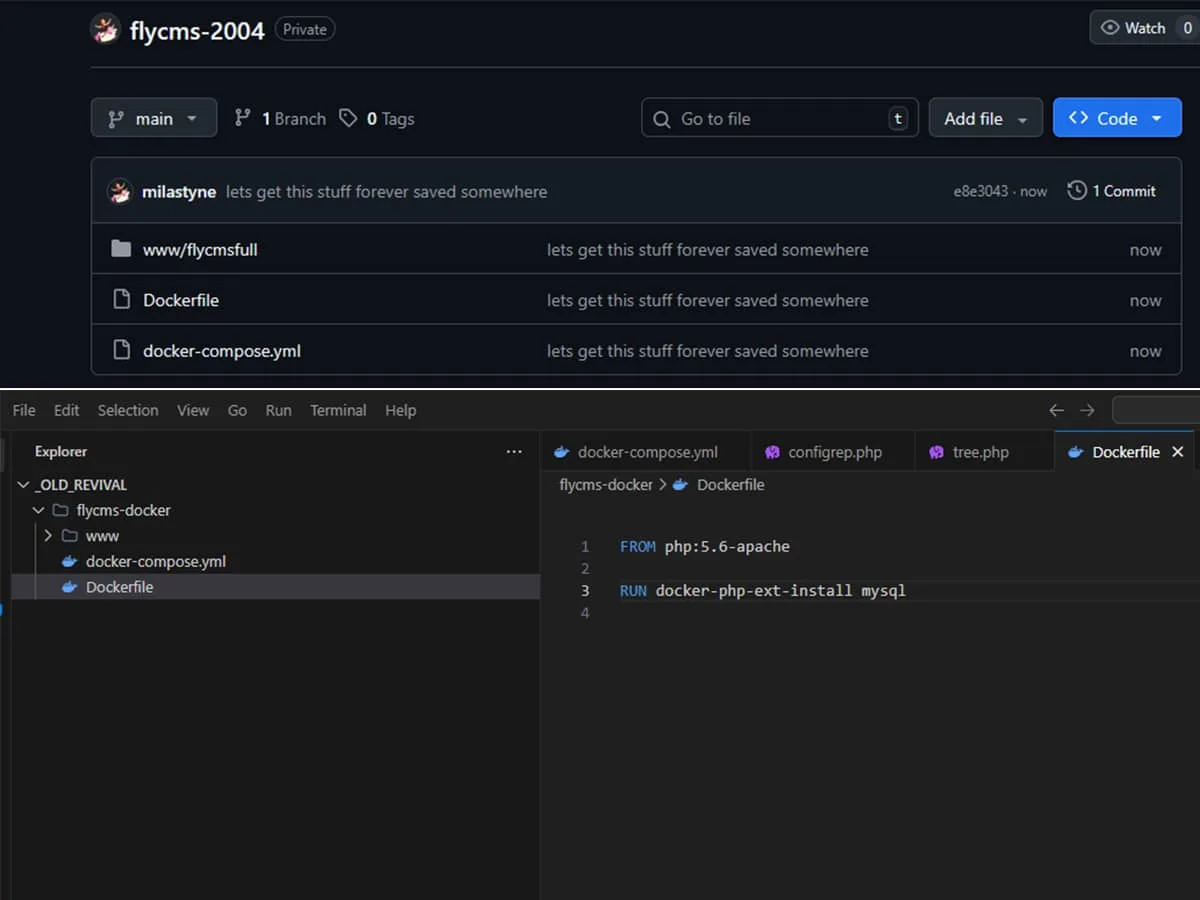Click the 1 Branch link

(280, 118)
